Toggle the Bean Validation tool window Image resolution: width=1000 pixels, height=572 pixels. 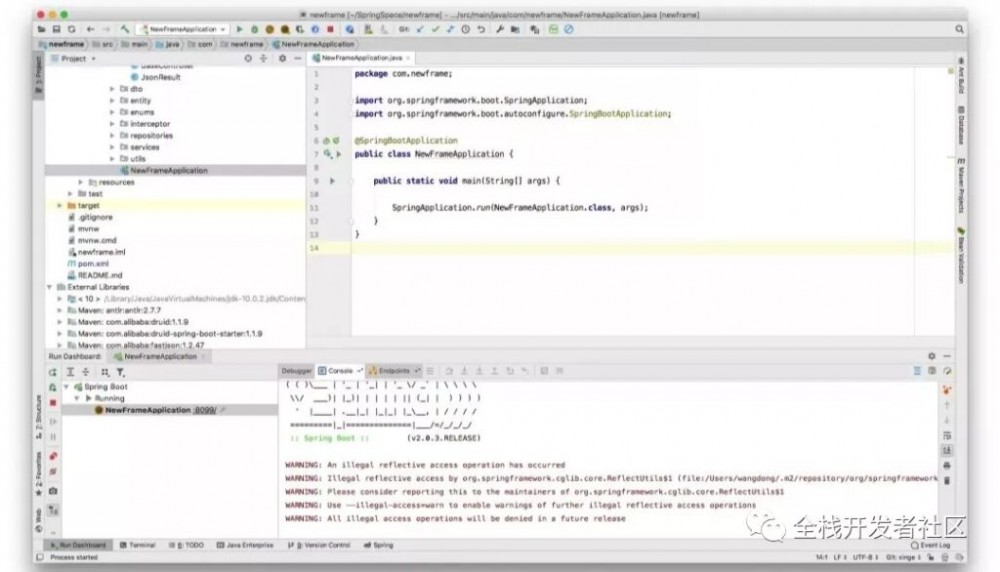pyautogui.click(x=960, y=255)
